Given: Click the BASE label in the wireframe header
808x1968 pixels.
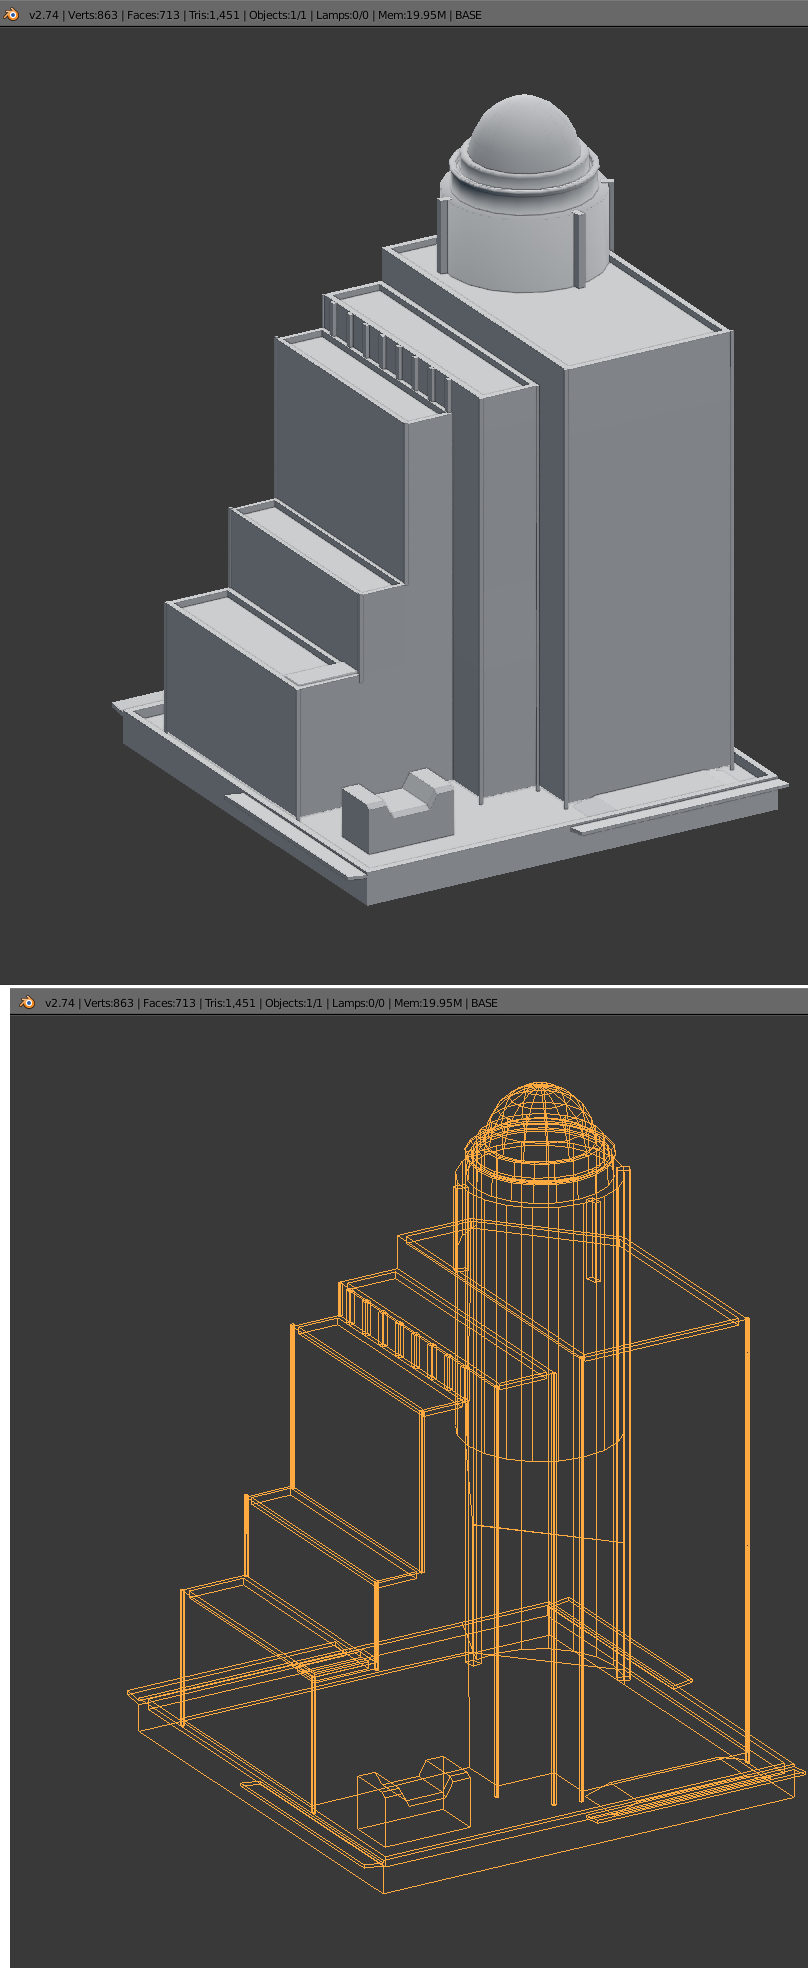Looking at the screenshot, I should 484,1003.
